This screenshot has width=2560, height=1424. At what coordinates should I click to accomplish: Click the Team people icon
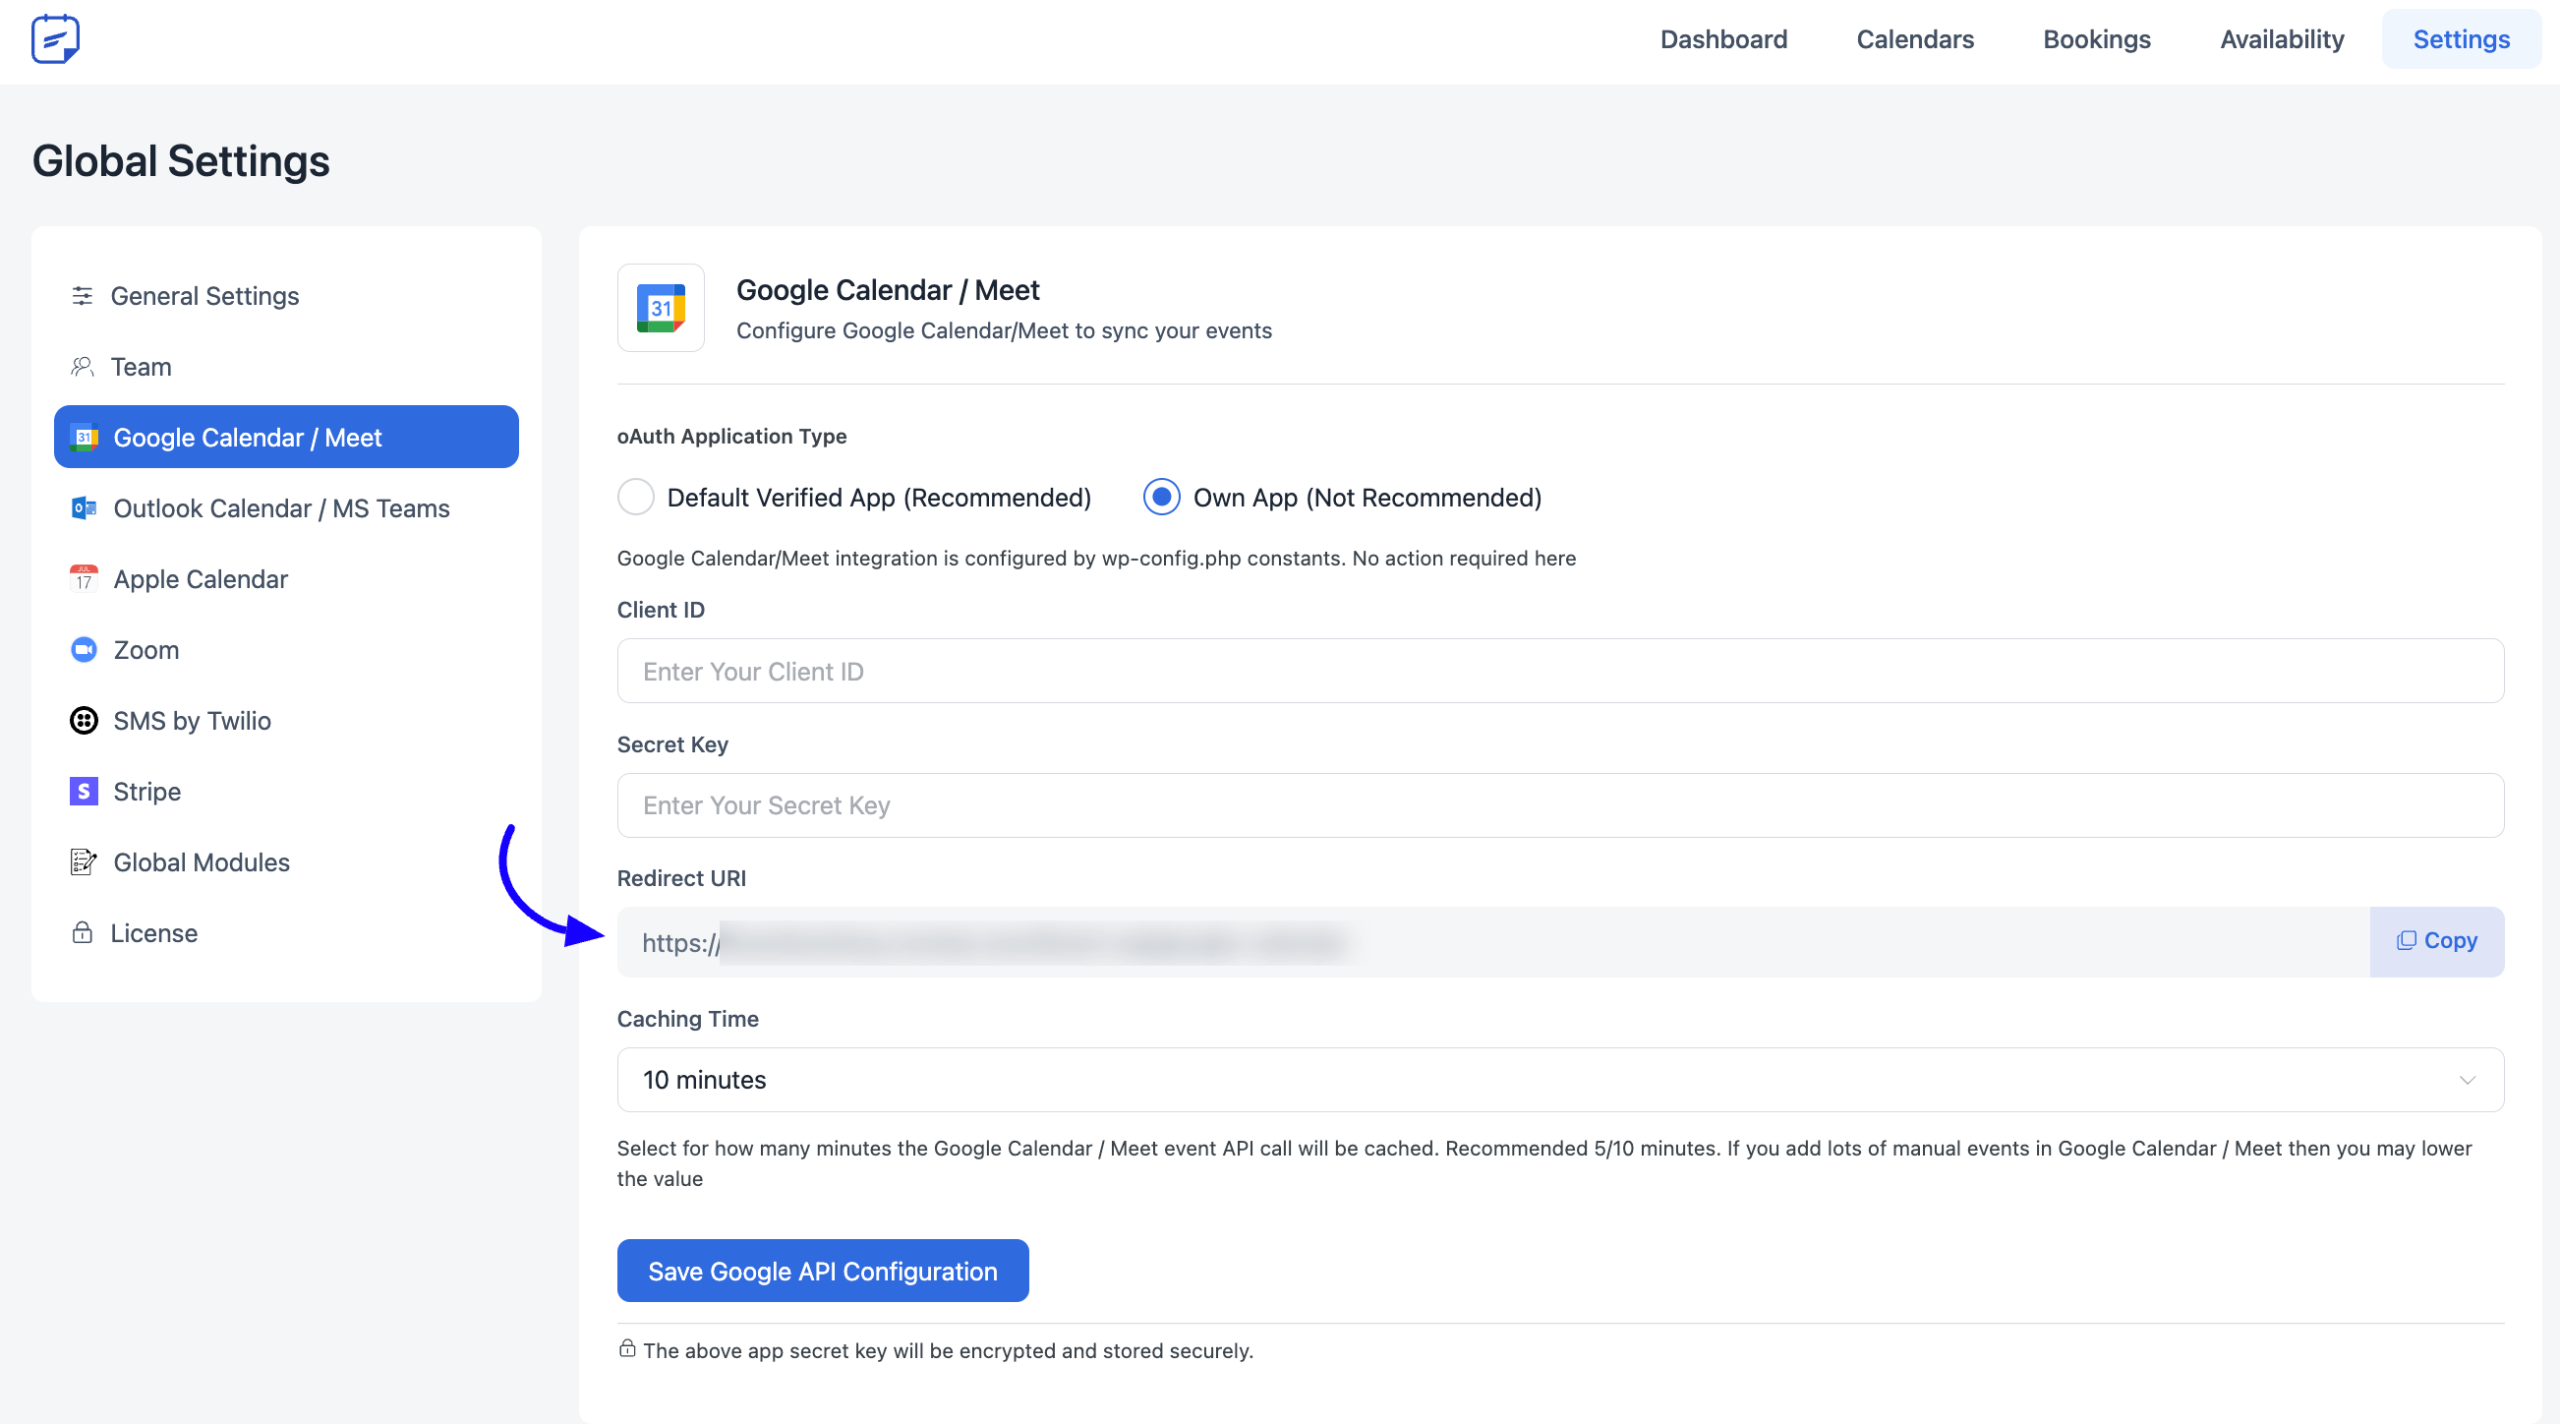tap(82, 367)
